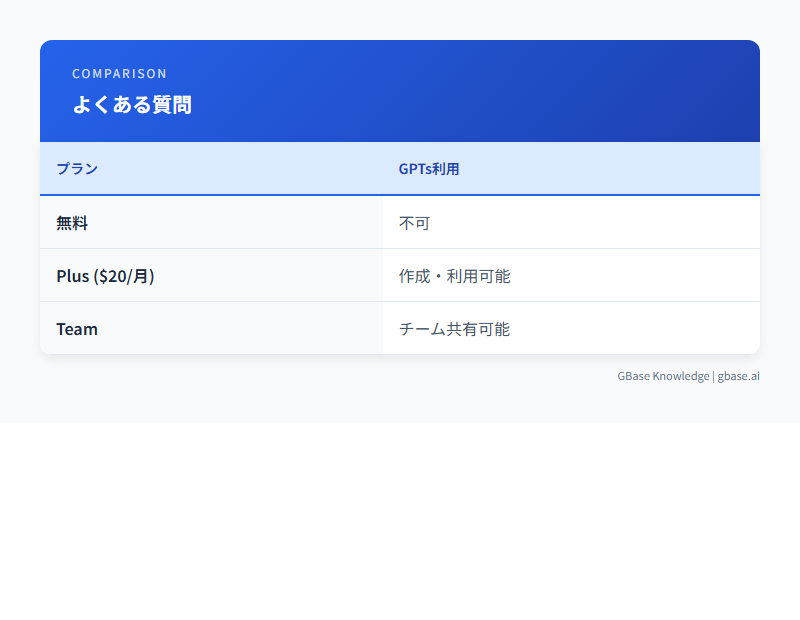Click the チーム共有可能 cell text
The width and height of the screenshot is (800, 620).
[453, 328]
